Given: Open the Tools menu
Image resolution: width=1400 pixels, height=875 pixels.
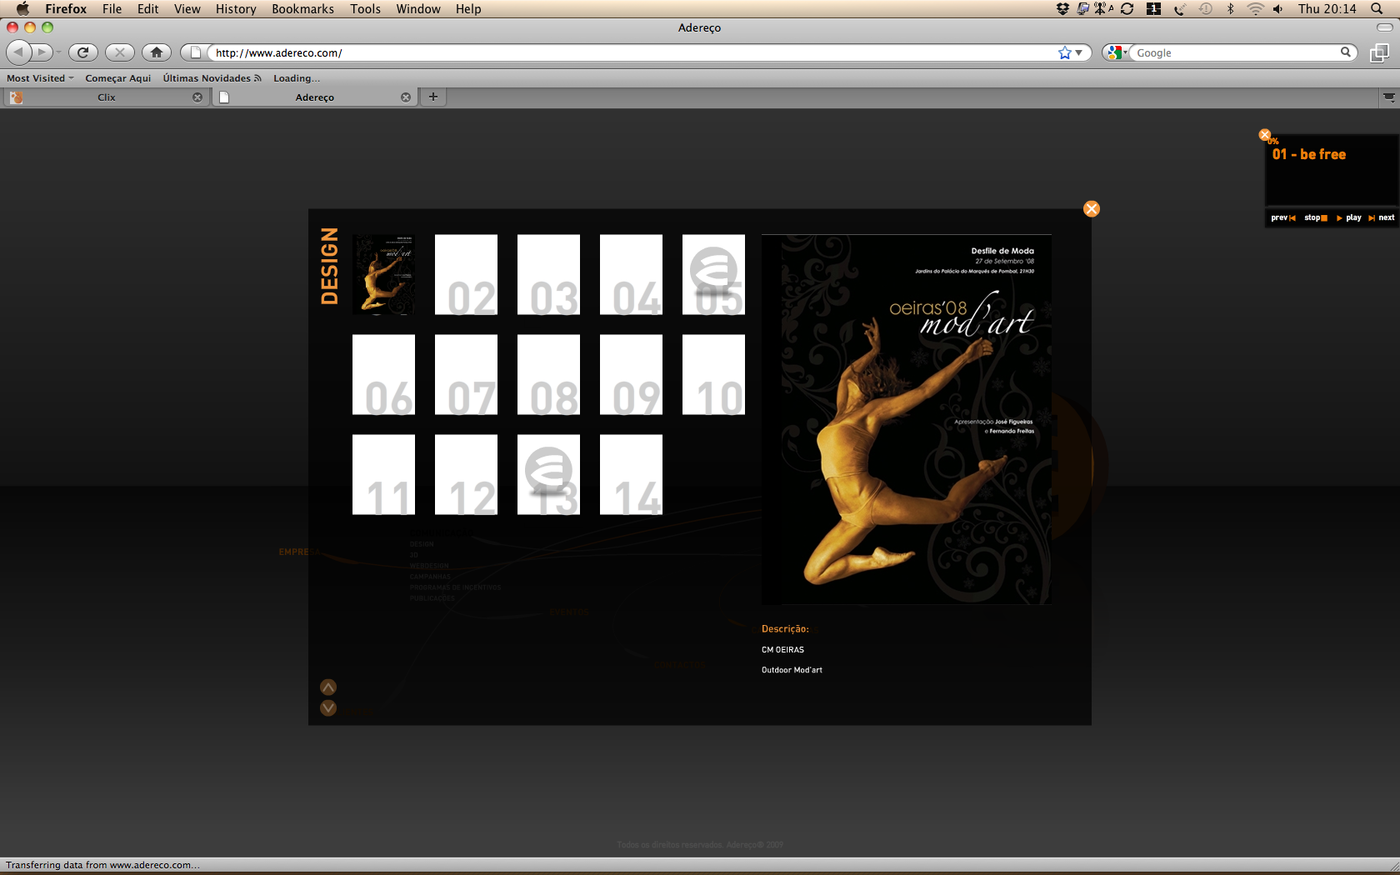Looking at the screenshot, I should coord(365,9).
